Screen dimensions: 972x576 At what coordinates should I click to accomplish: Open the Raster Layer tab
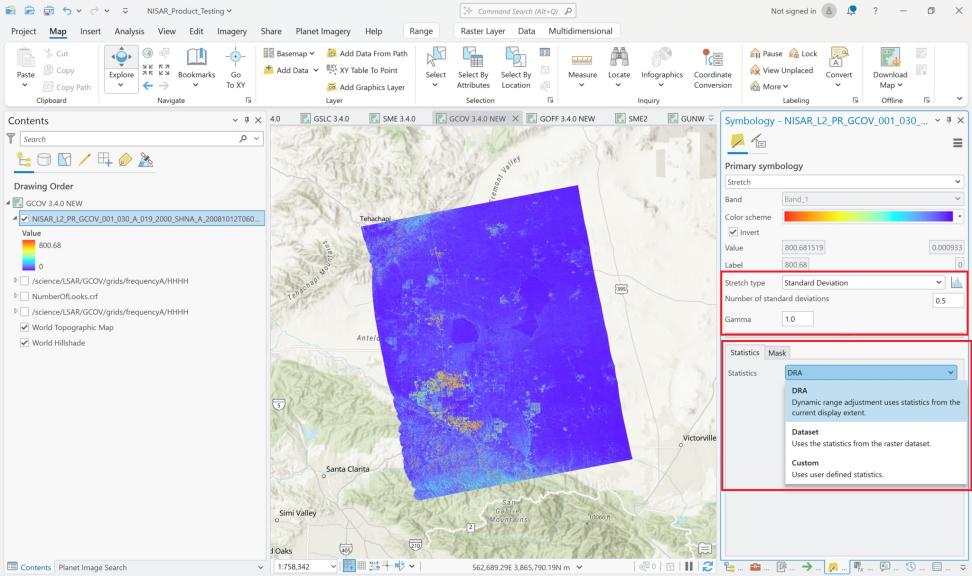[482, 31]
